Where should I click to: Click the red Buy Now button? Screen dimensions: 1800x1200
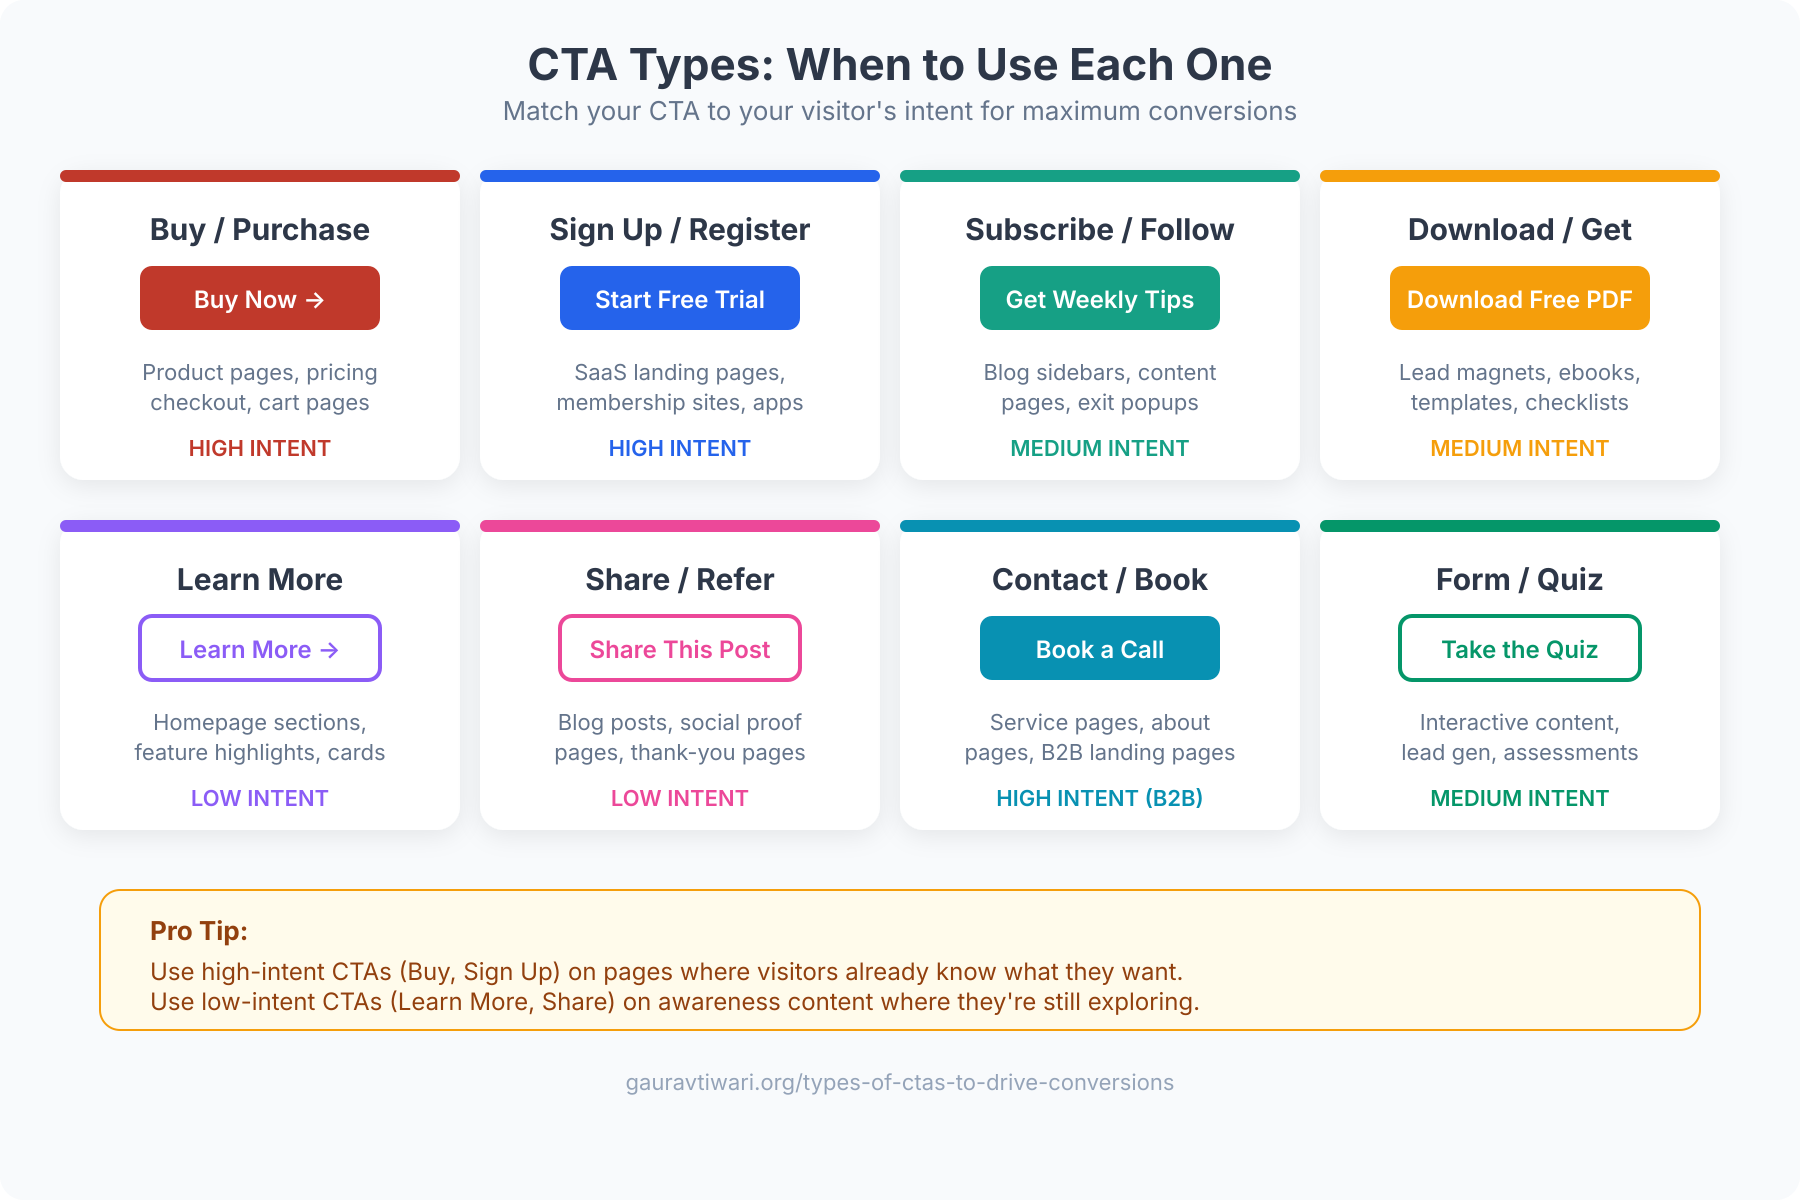[260, 298]
